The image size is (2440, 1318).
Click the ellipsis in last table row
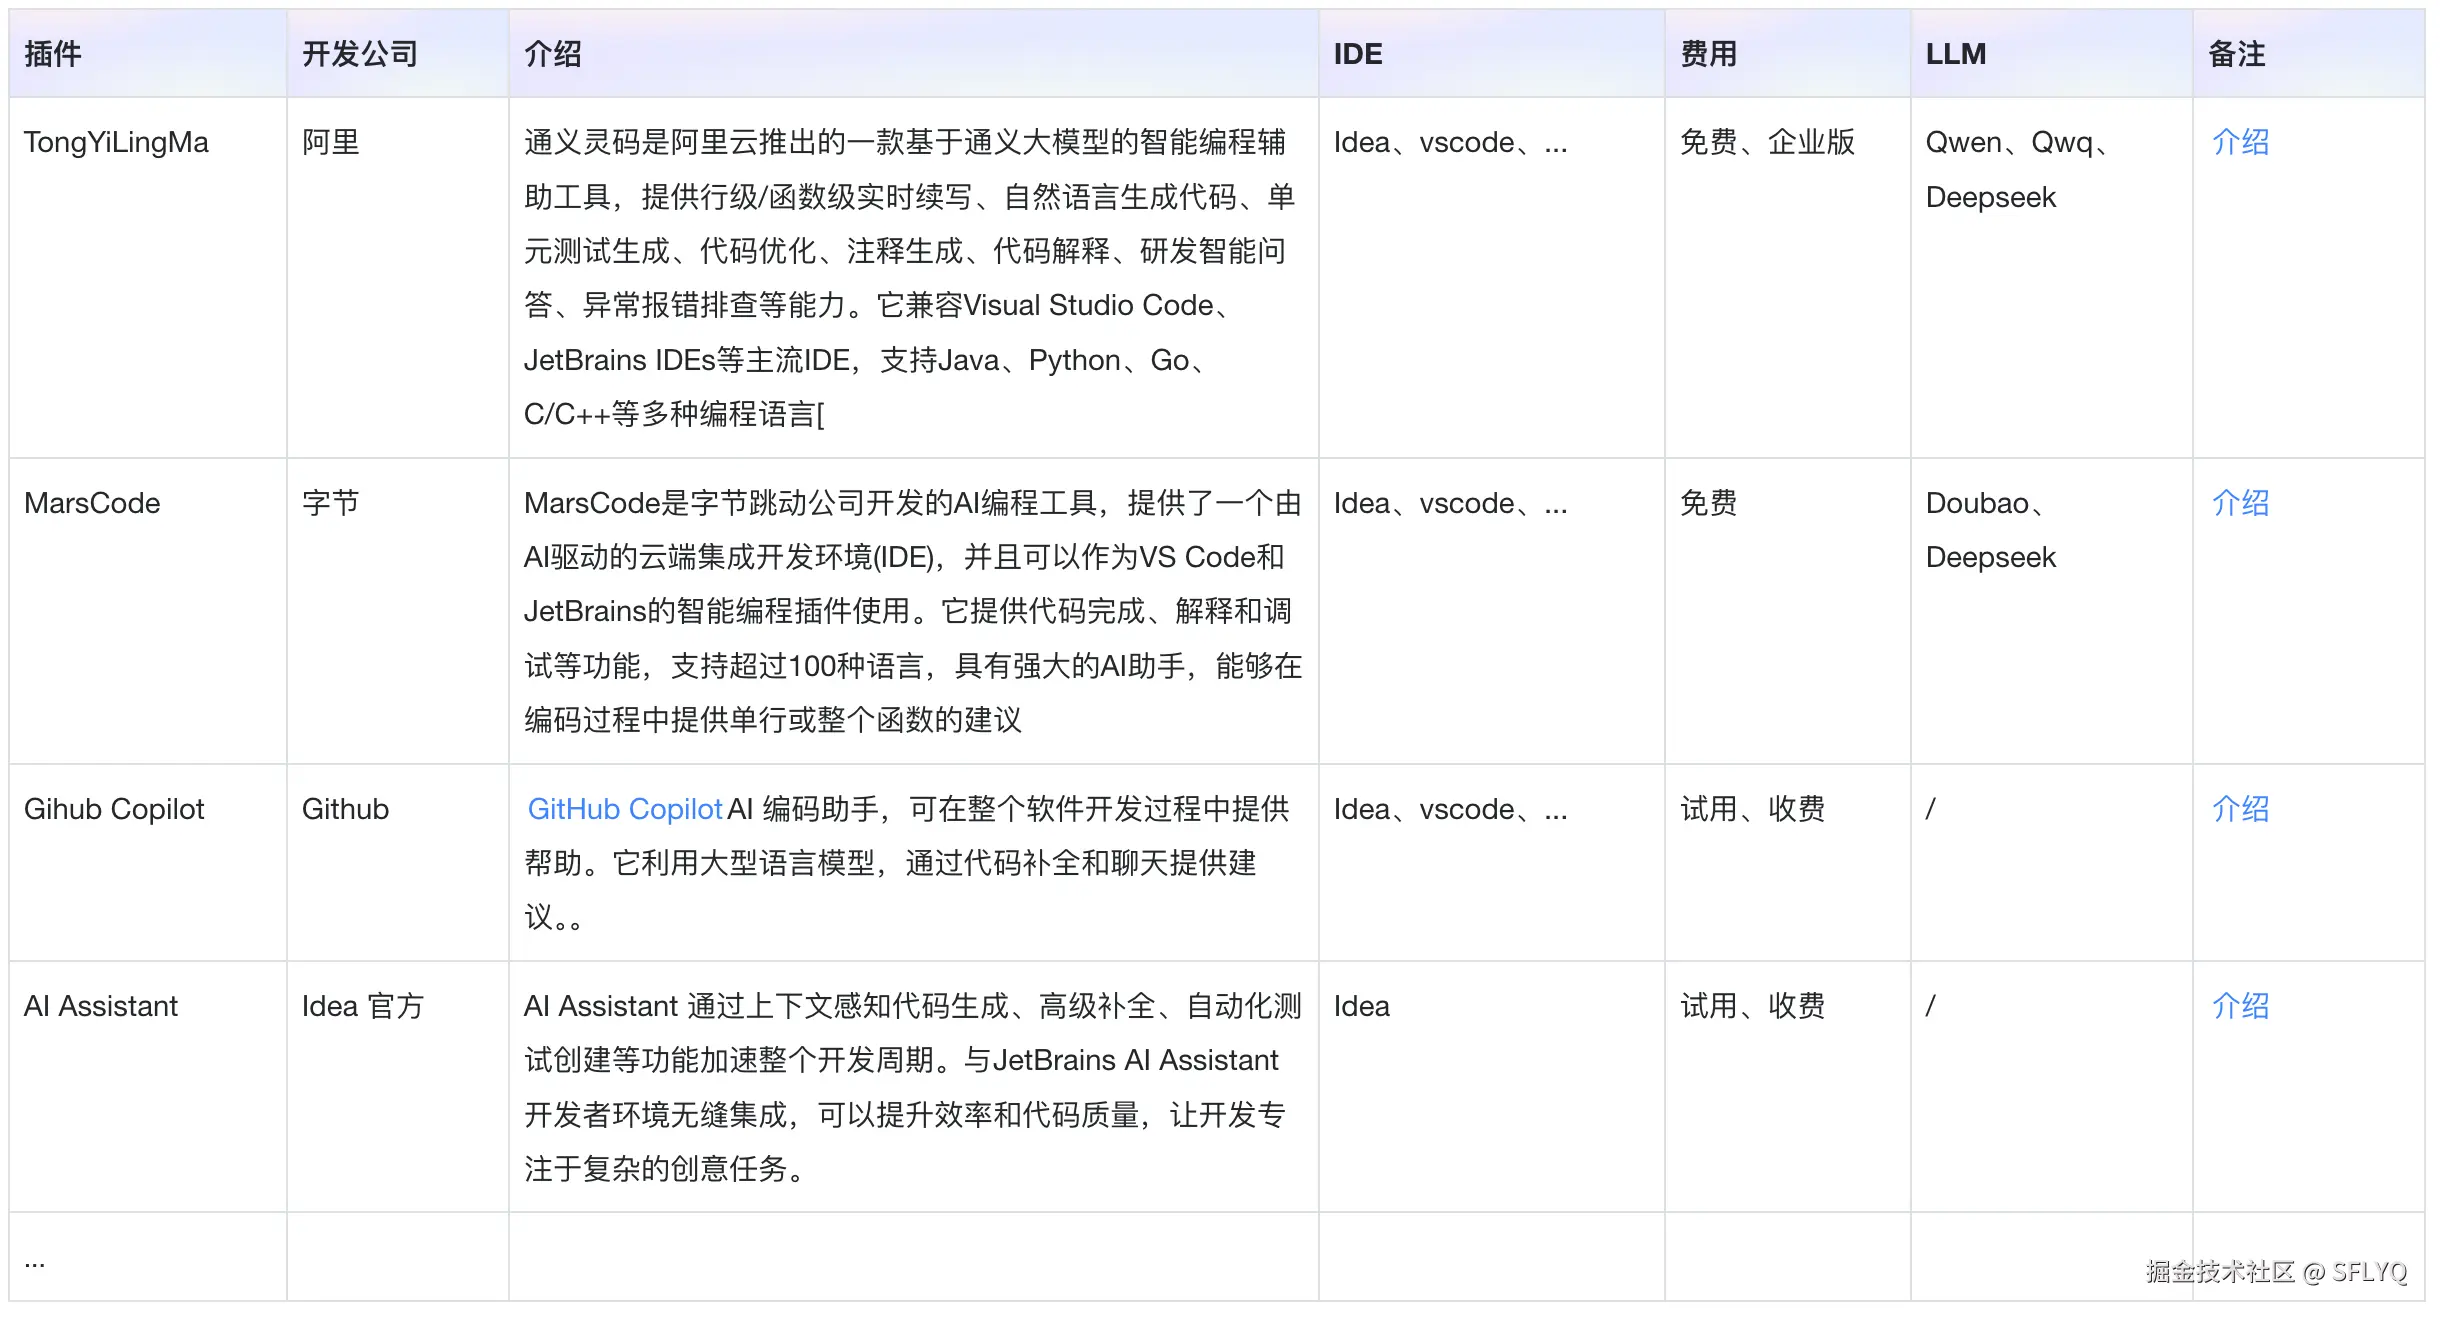pos(35,1262)
